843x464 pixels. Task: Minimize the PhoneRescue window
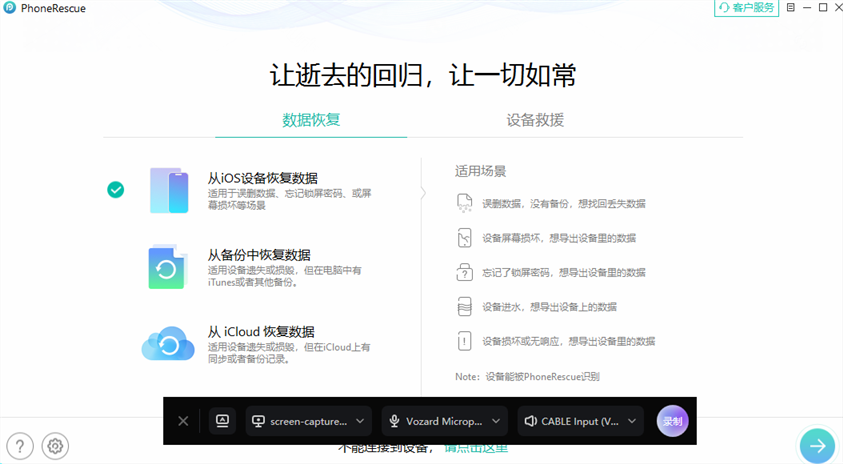pyautogui.click(x=806, y=8)
